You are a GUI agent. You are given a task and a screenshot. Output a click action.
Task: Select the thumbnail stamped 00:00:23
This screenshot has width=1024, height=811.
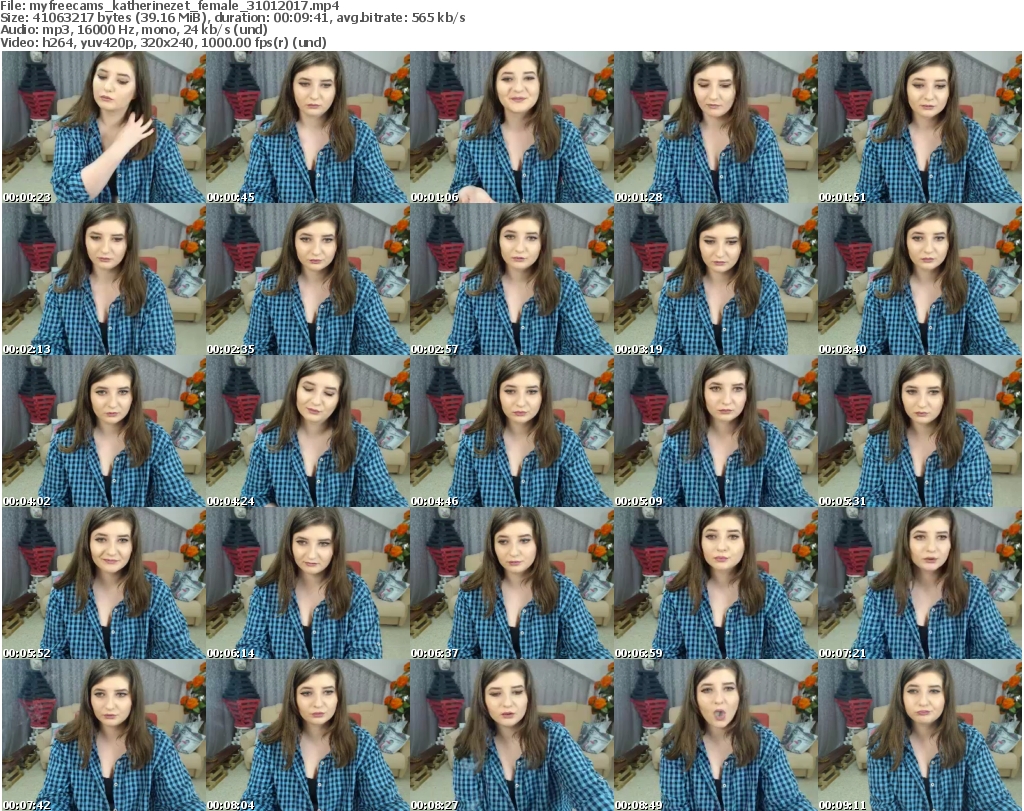point(104,127)
